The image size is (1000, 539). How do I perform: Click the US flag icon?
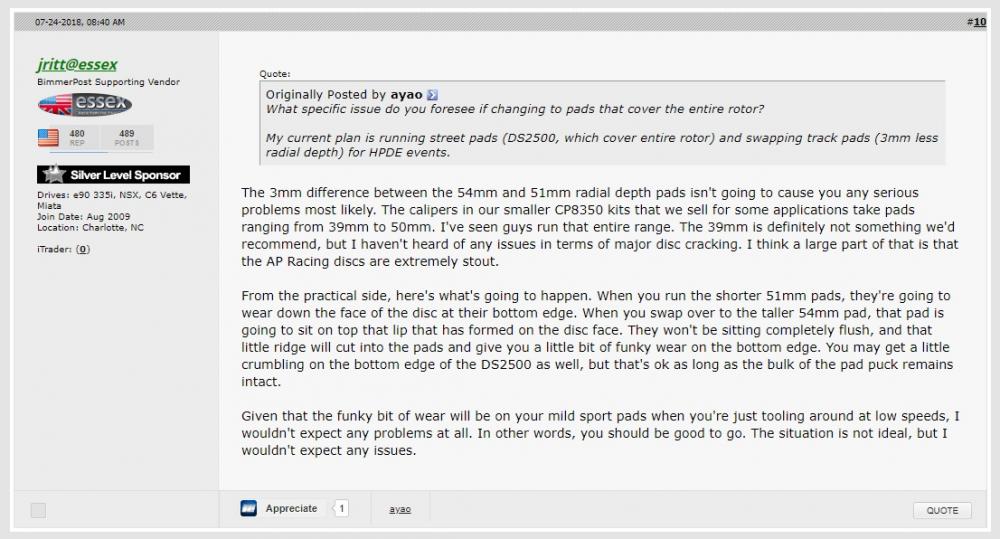point(48,137)
